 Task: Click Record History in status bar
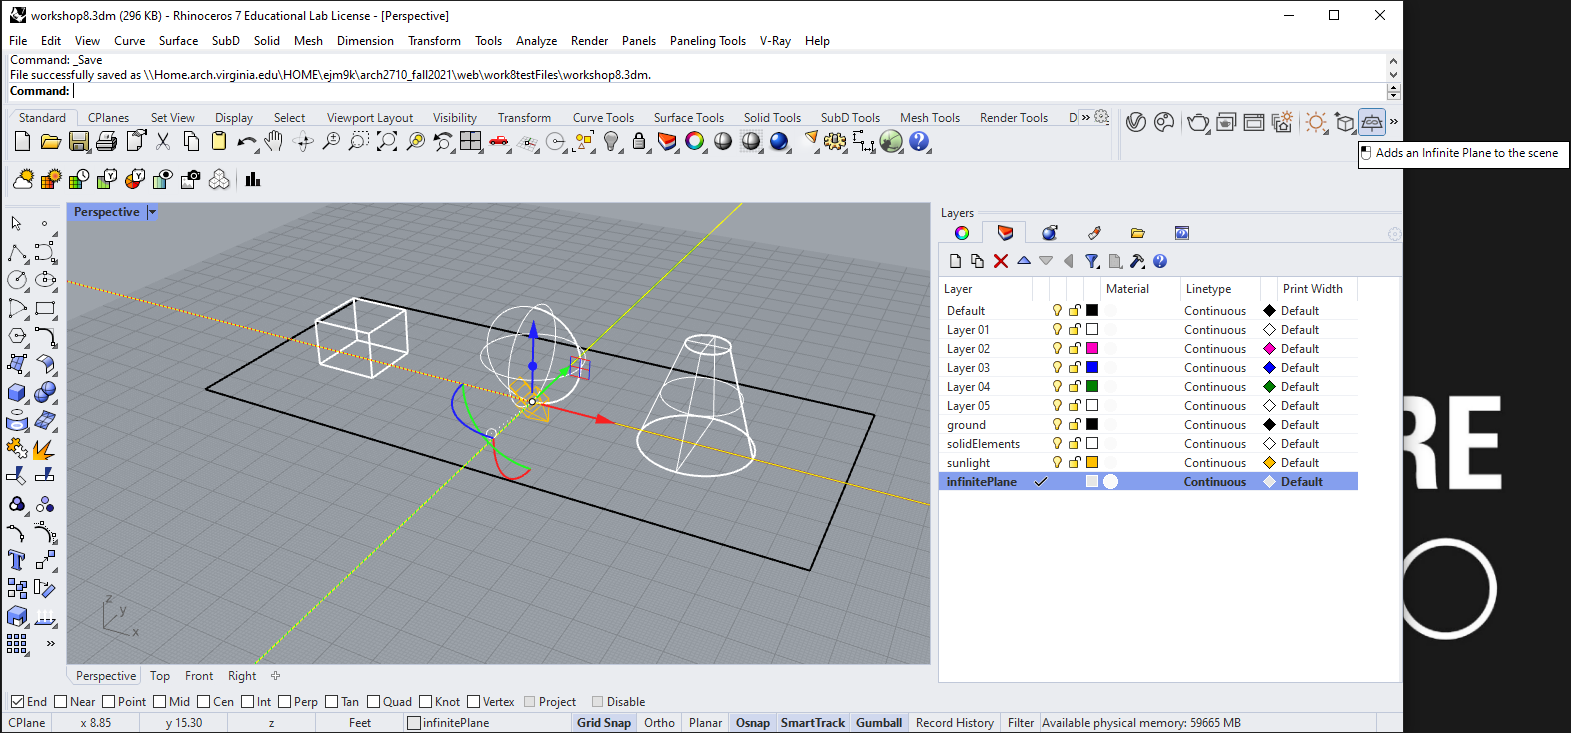[x=954, y=722]
